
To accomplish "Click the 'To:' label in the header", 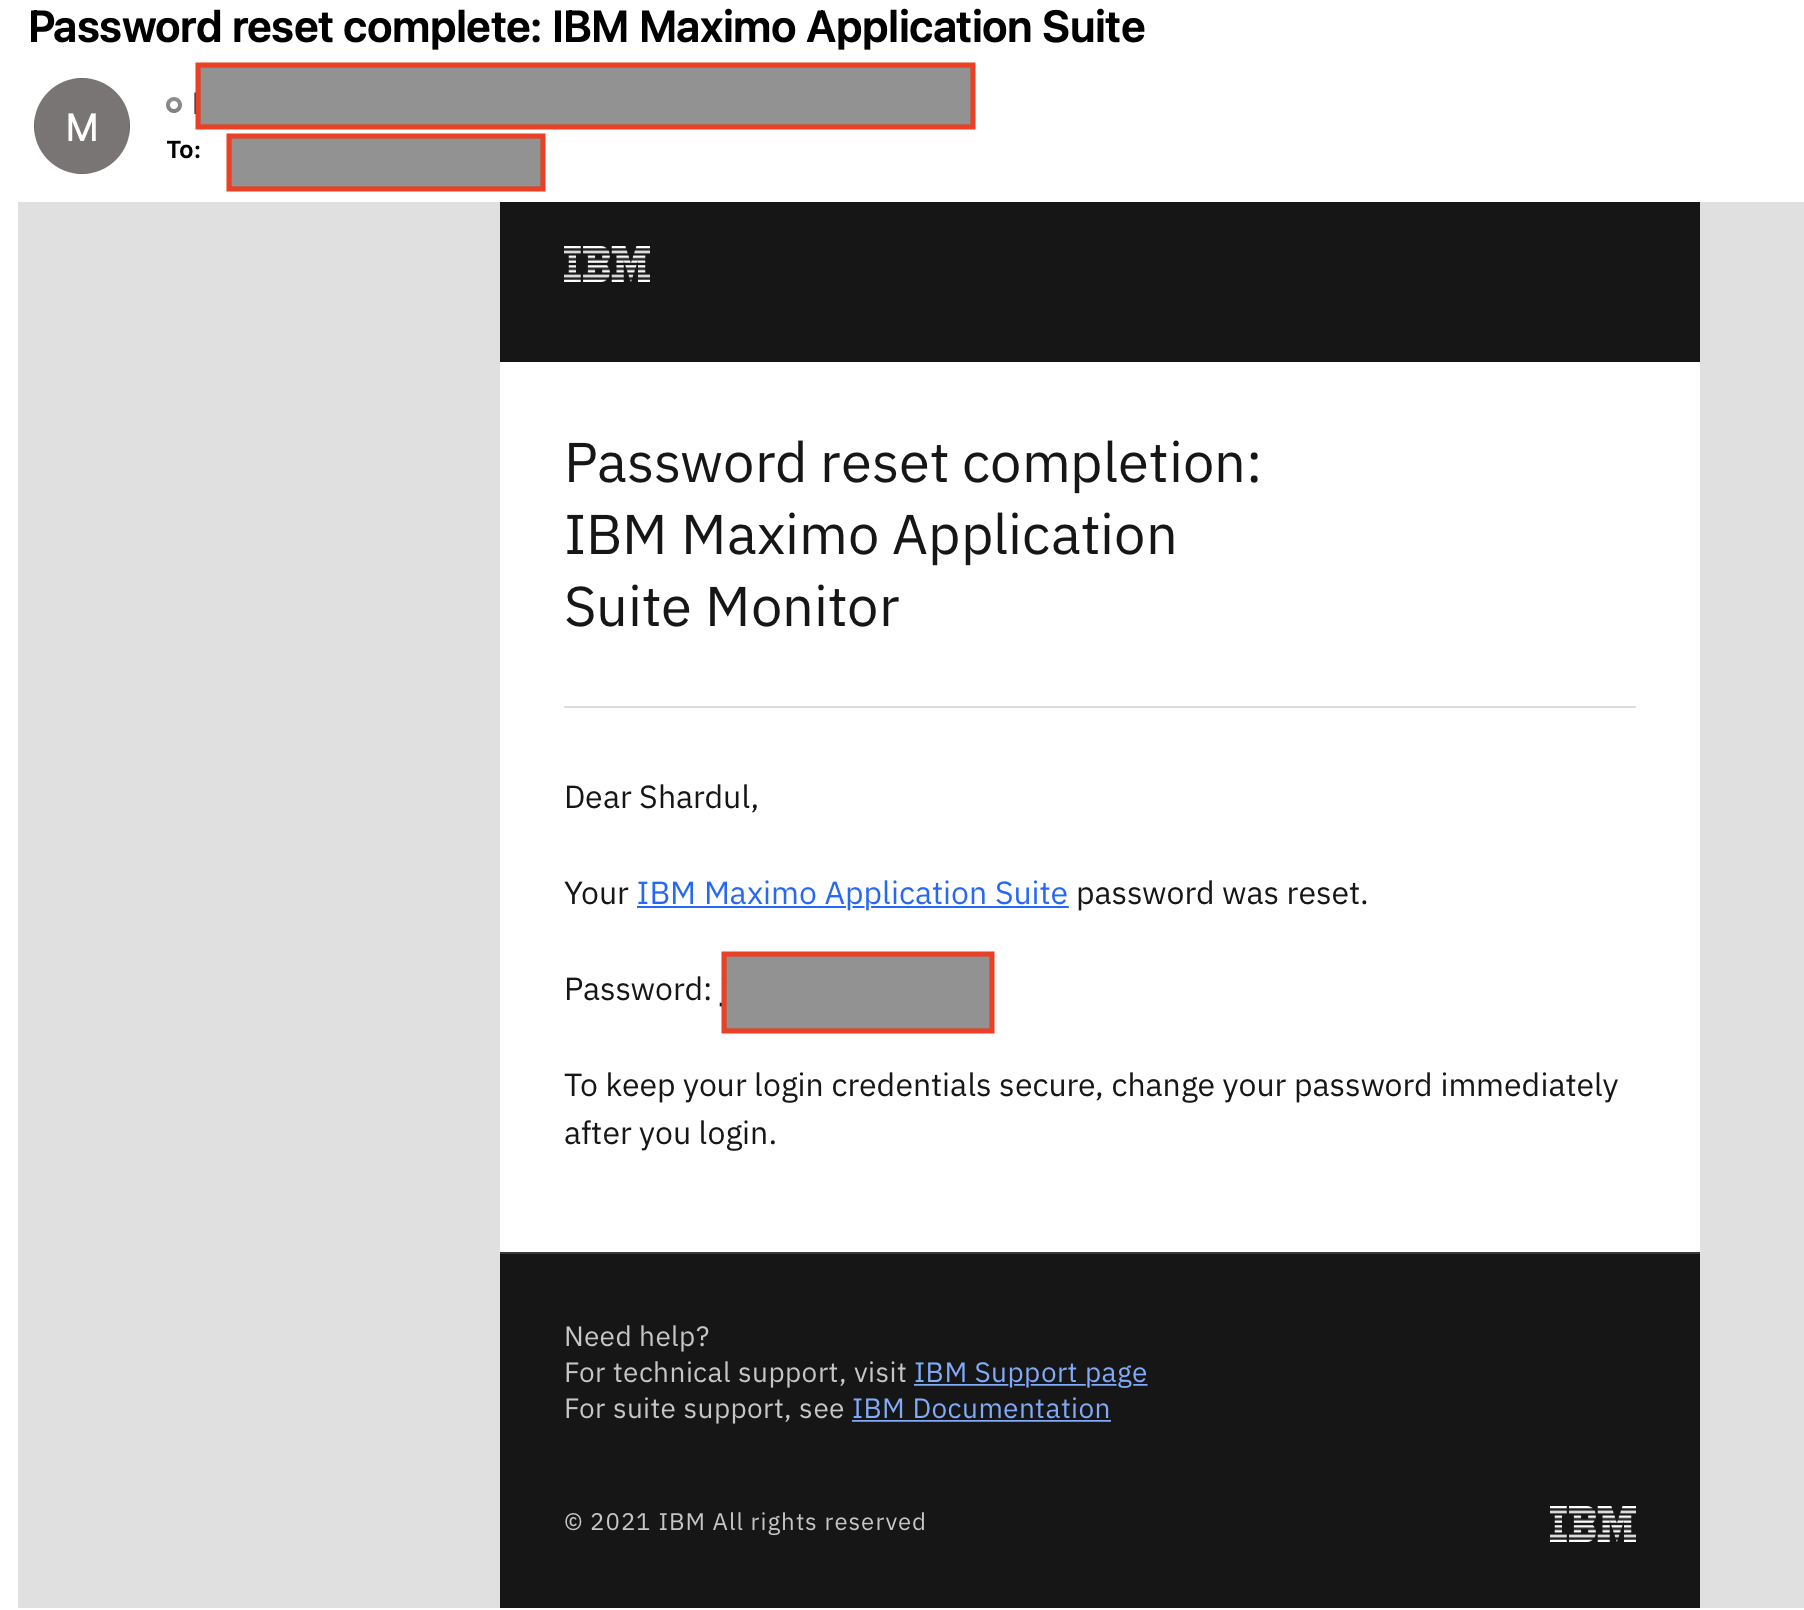I will 183,150.
